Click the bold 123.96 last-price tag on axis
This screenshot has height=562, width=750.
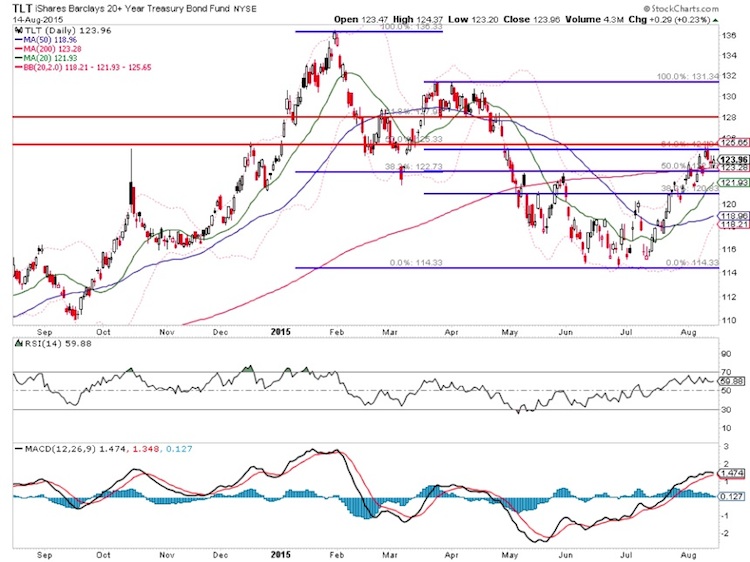click(x=734, y=160)
